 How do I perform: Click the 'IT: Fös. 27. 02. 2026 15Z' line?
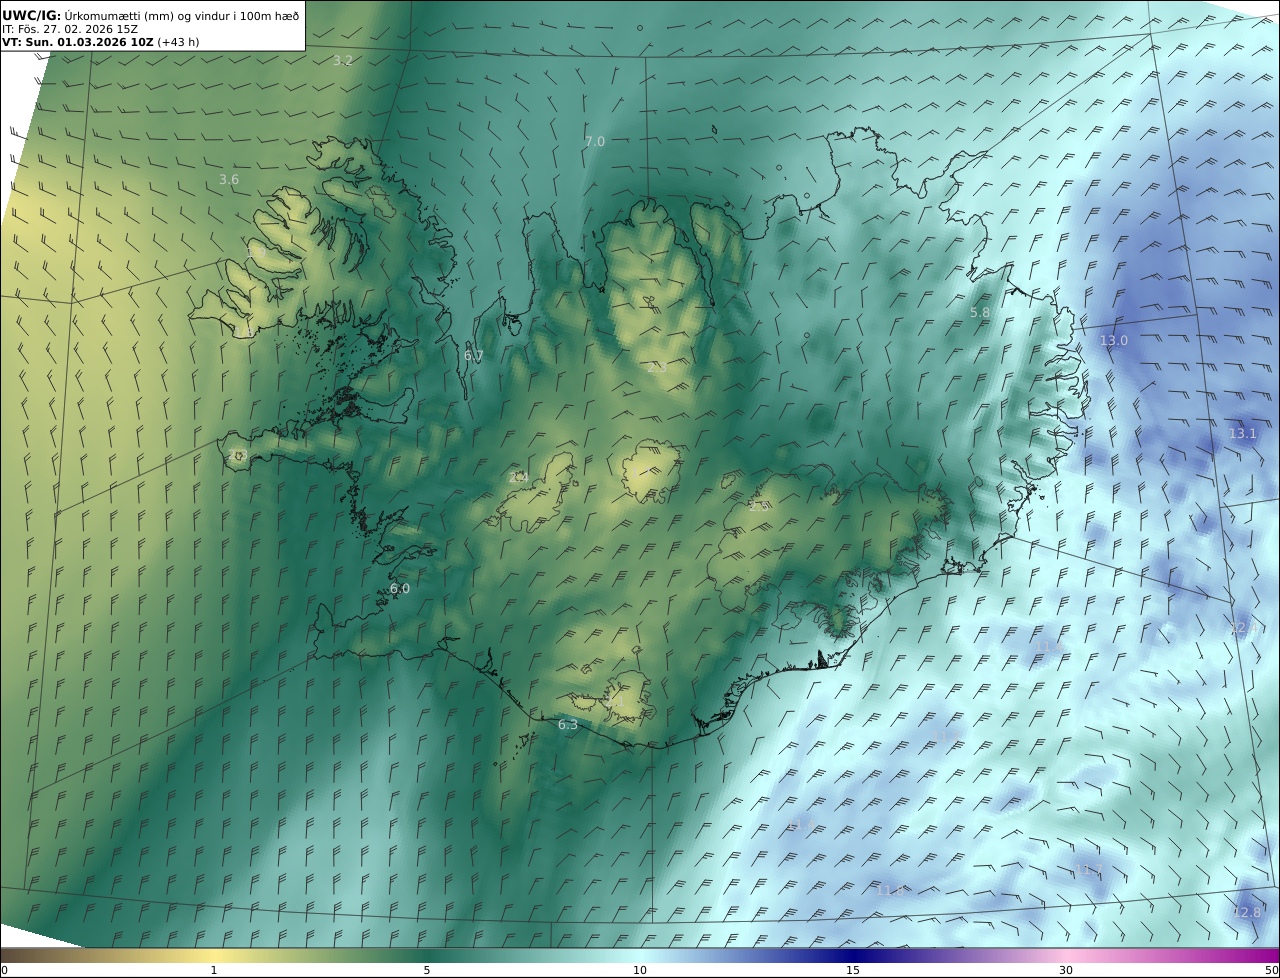(70, 29)
